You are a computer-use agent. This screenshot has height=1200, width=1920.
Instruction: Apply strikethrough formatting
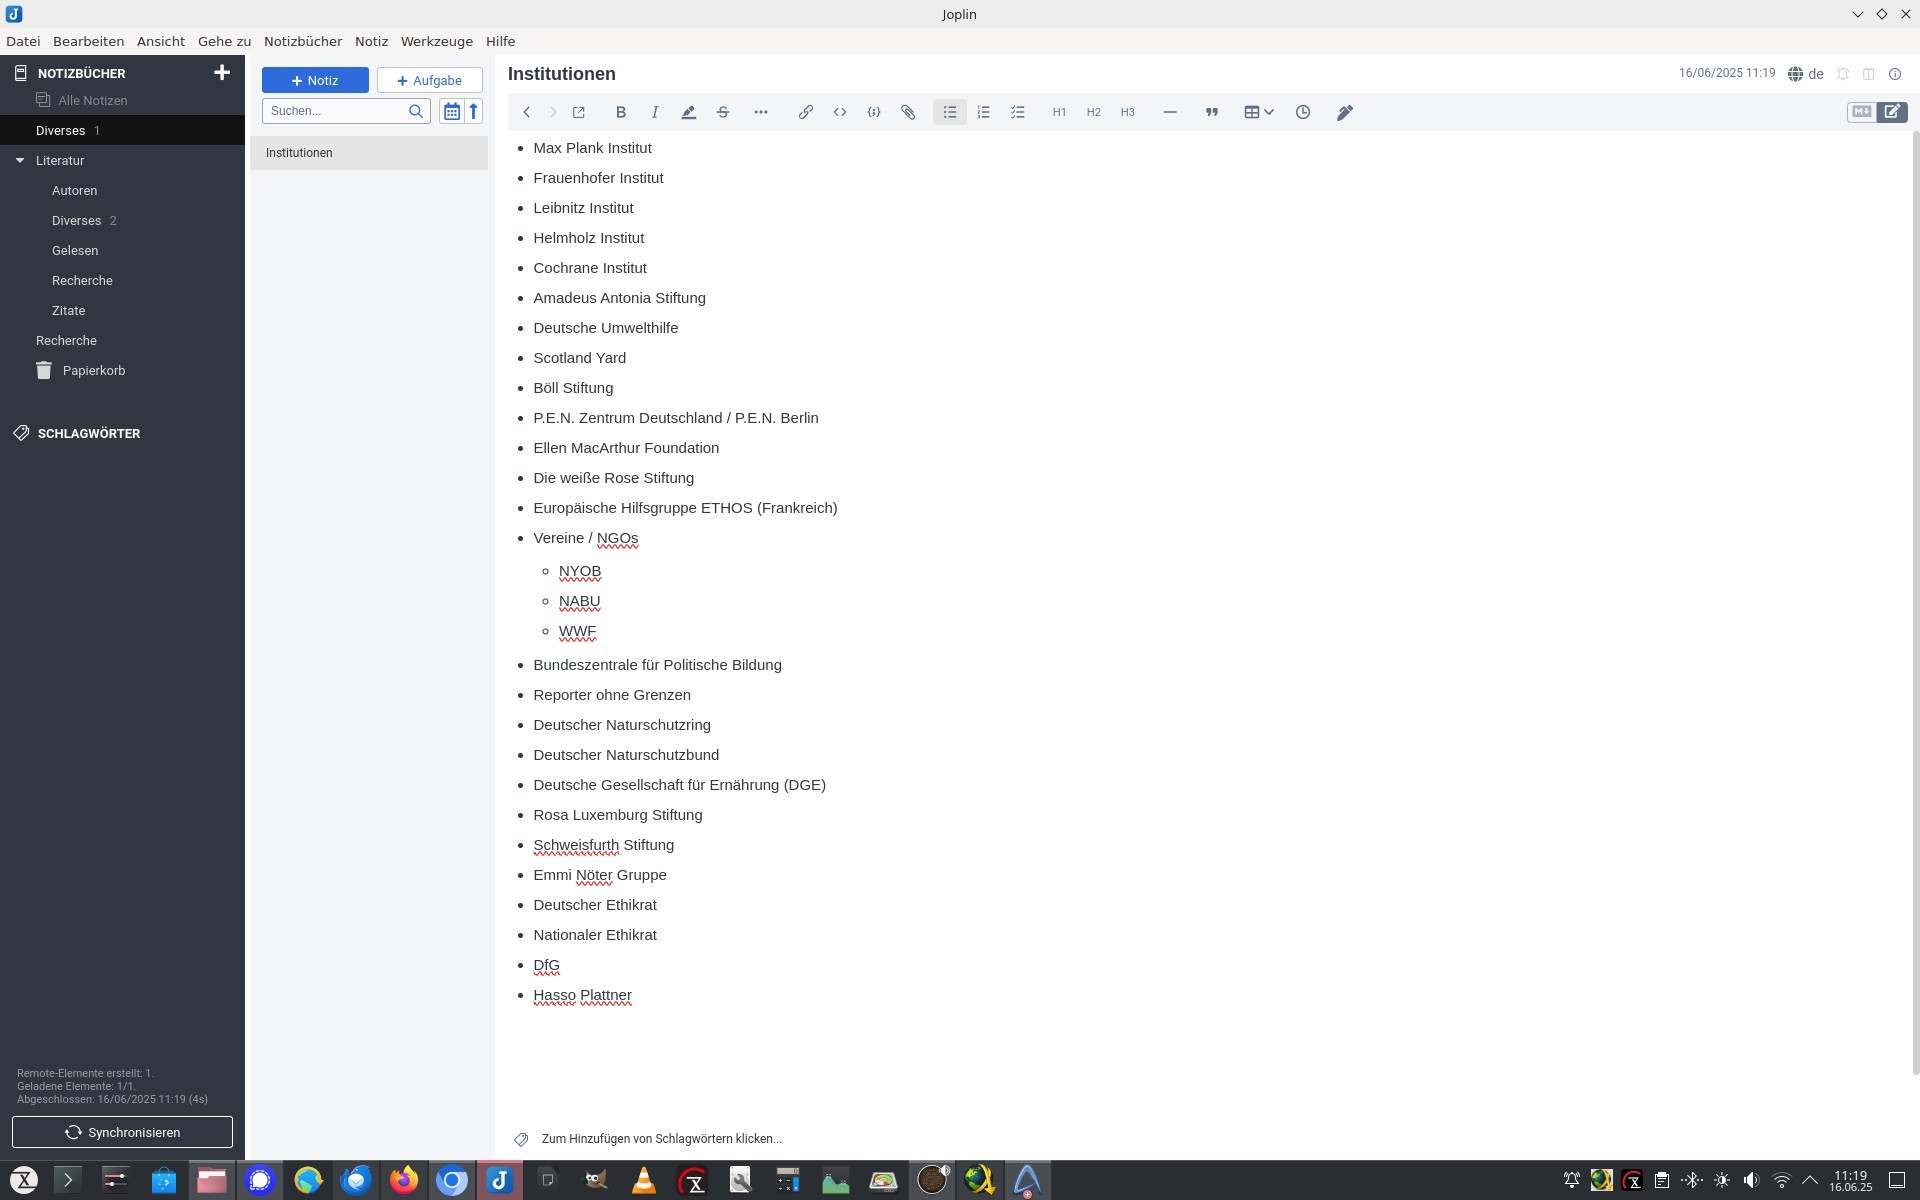[723, 112]
